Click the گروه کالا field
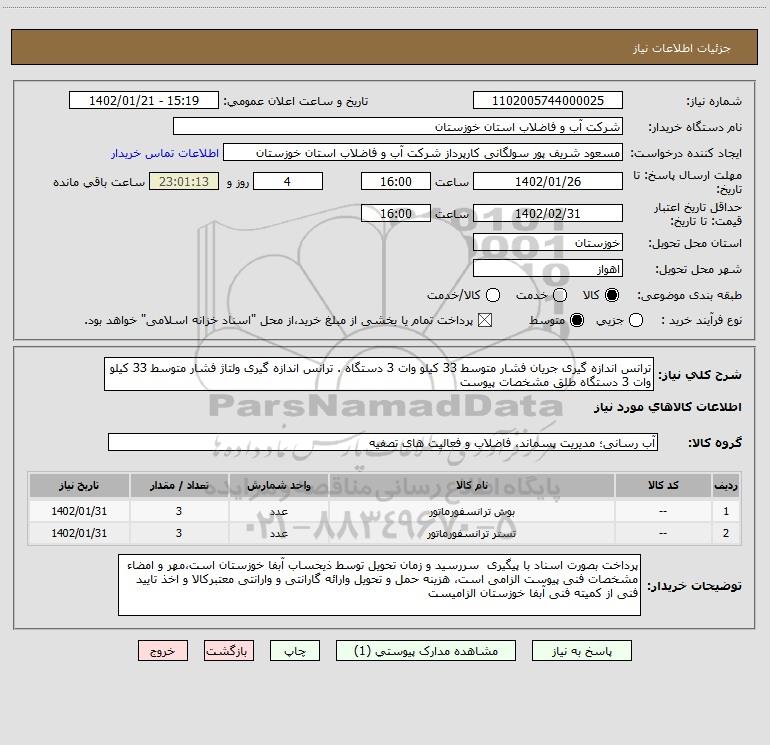Image resolution: width=770 pixels, height=745 pixels. tap(383, 442)
